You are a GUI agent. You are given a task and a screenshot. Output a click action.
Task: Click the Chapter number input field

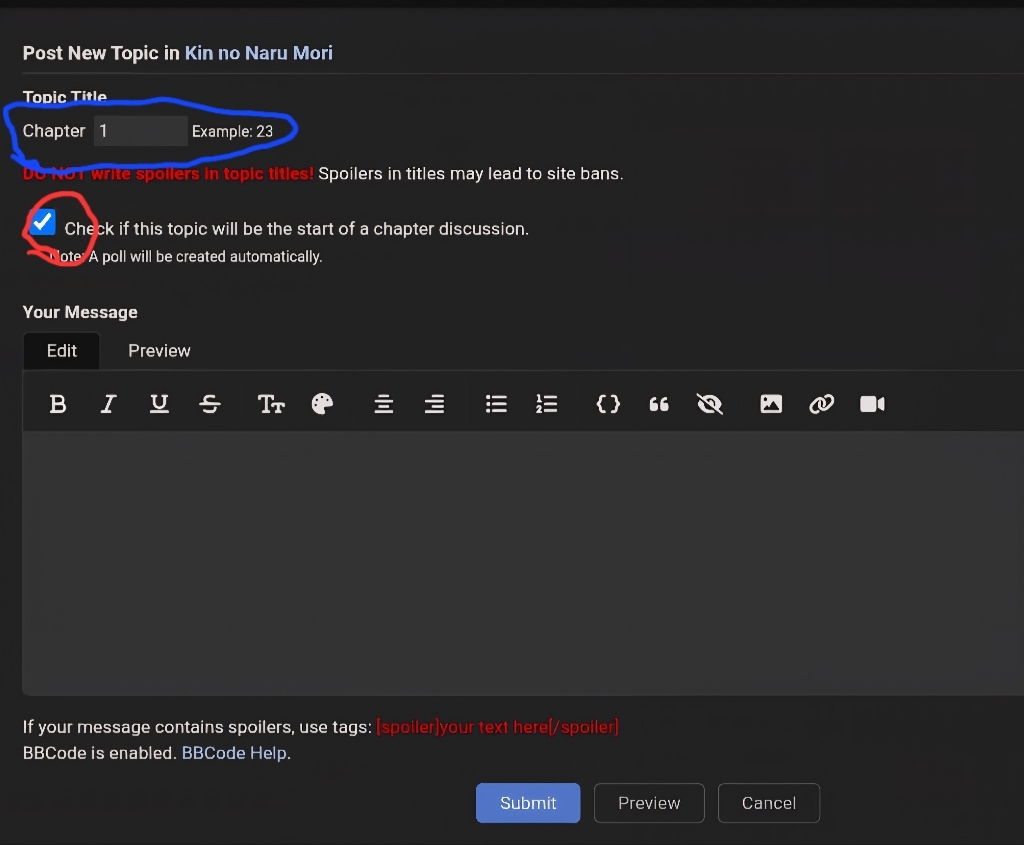(x=140, y=131)
